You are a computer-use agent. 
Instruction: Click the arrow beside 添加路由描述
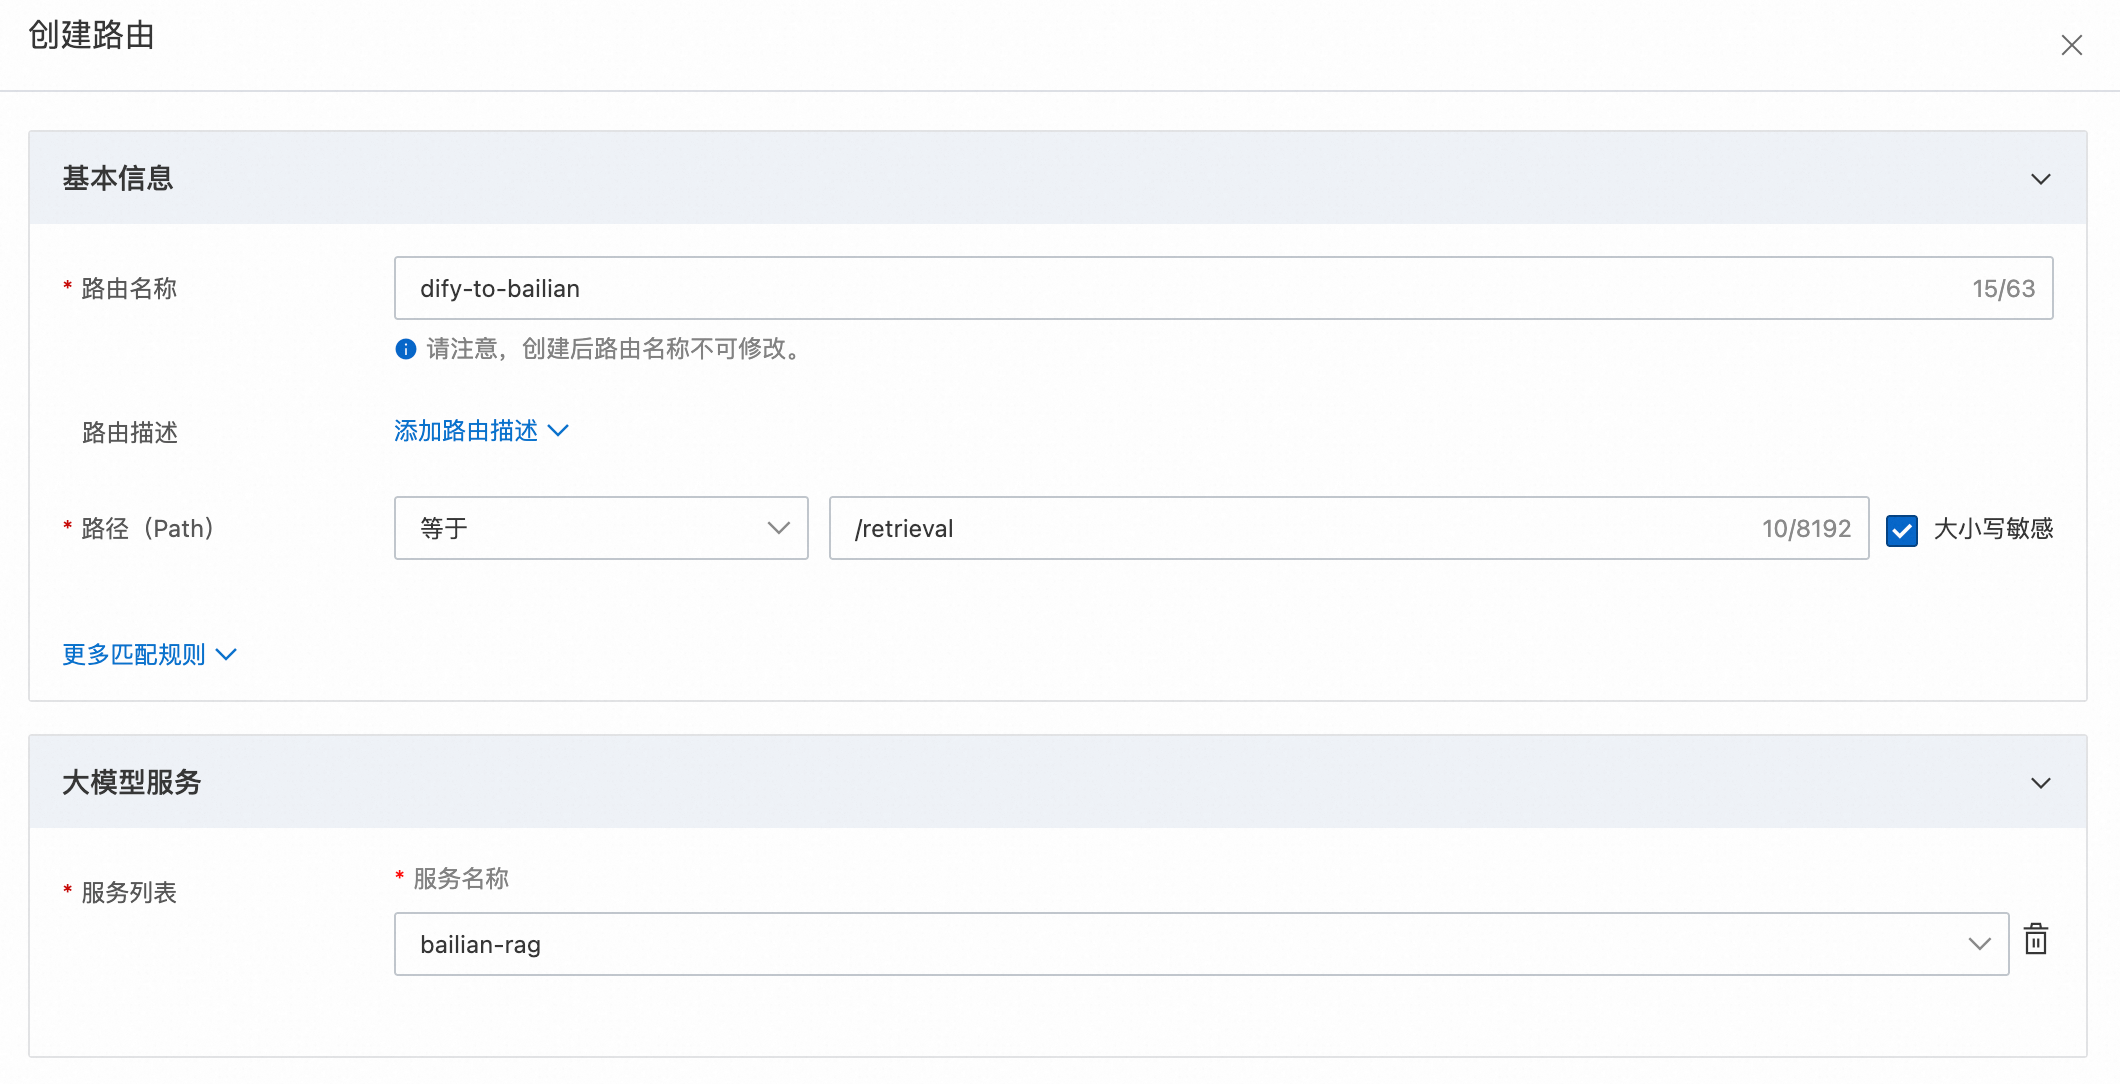pyautogui.click(x=559, y=431)
